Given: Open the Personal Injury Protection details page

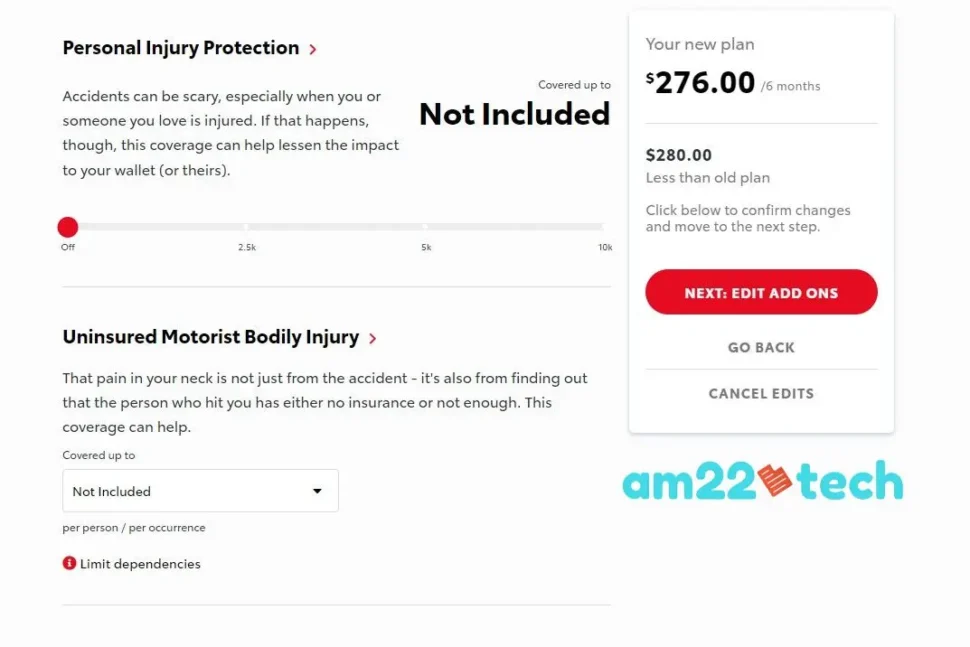Looking at the screenshot, I should [180, 48].
